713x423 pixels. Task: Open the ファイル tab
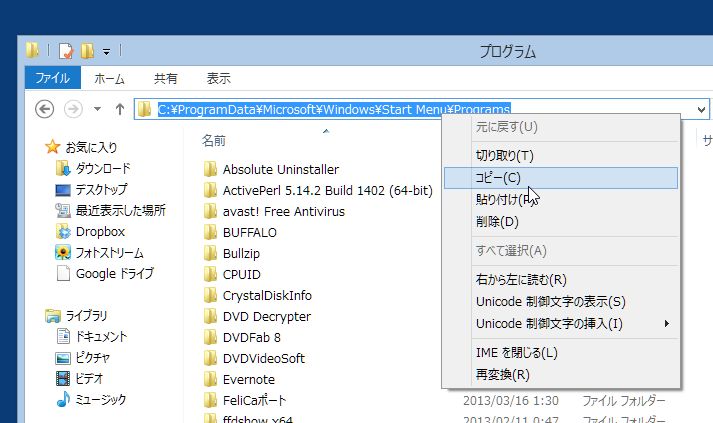53,78
